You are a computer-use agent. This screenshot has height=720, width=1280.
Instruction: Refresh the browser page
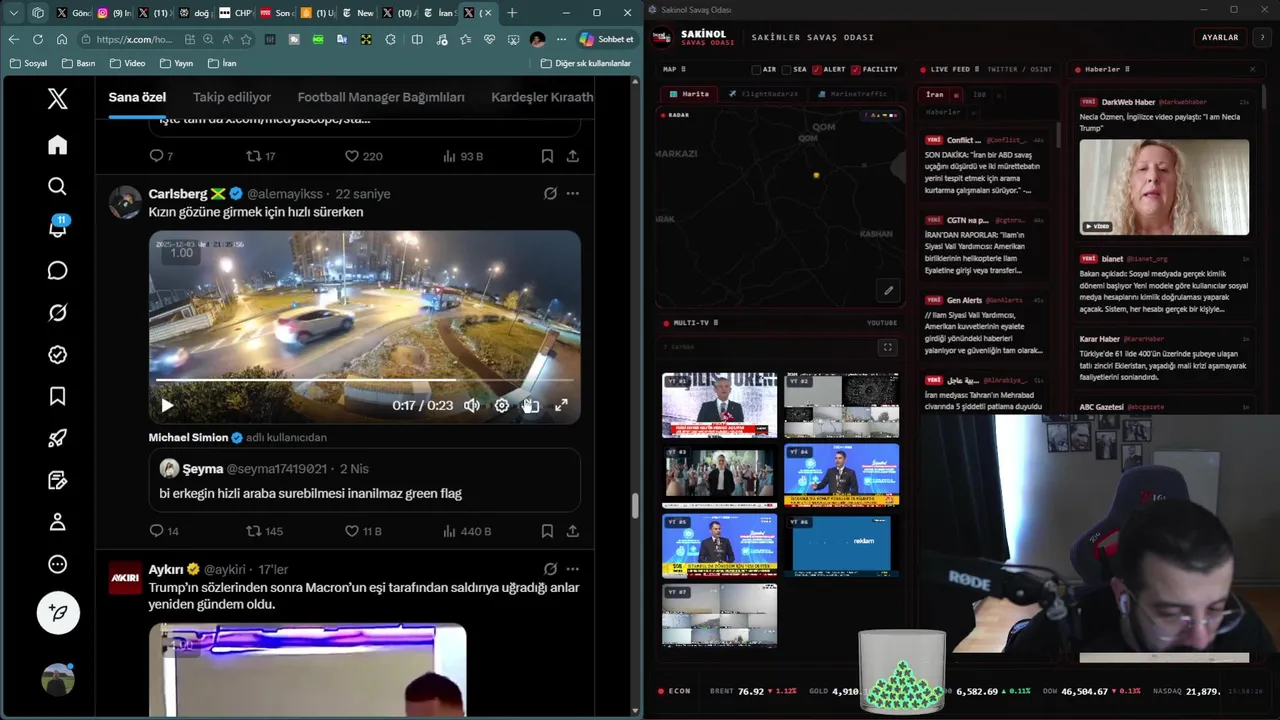[38, 39]
